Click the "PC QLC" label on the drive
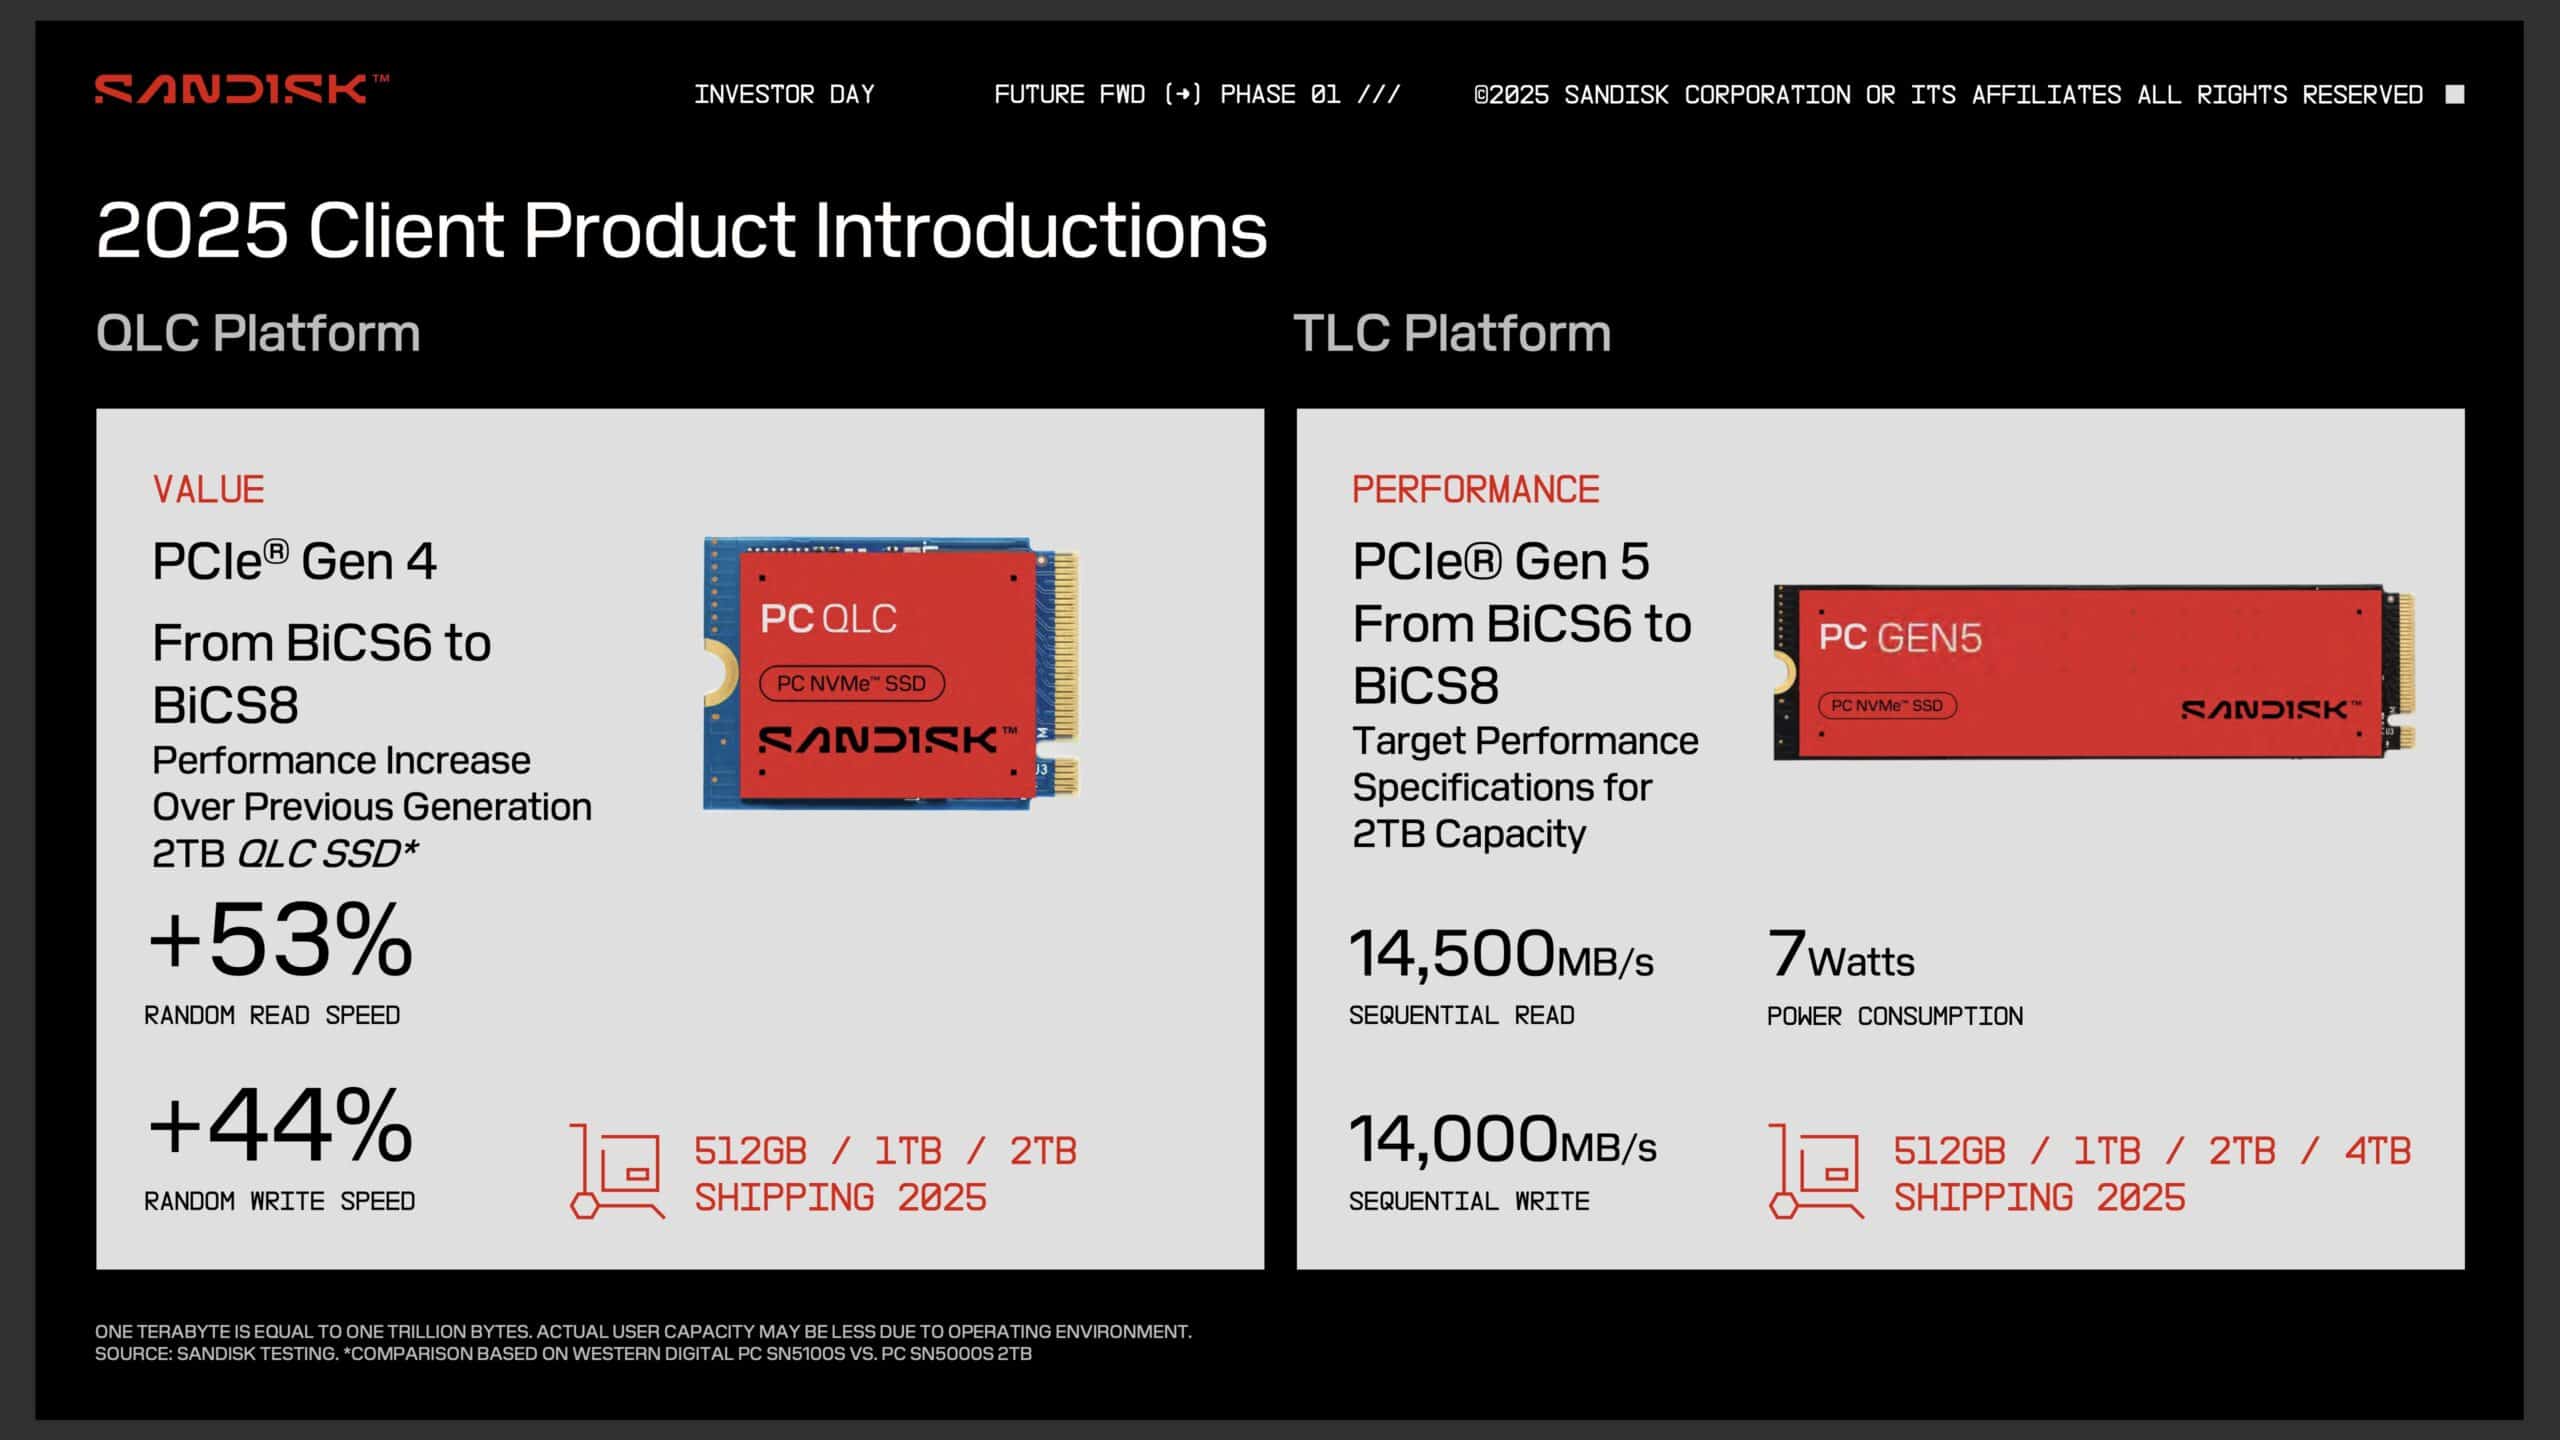Viewport: 2560px width, 1440px height. (828, 619)
